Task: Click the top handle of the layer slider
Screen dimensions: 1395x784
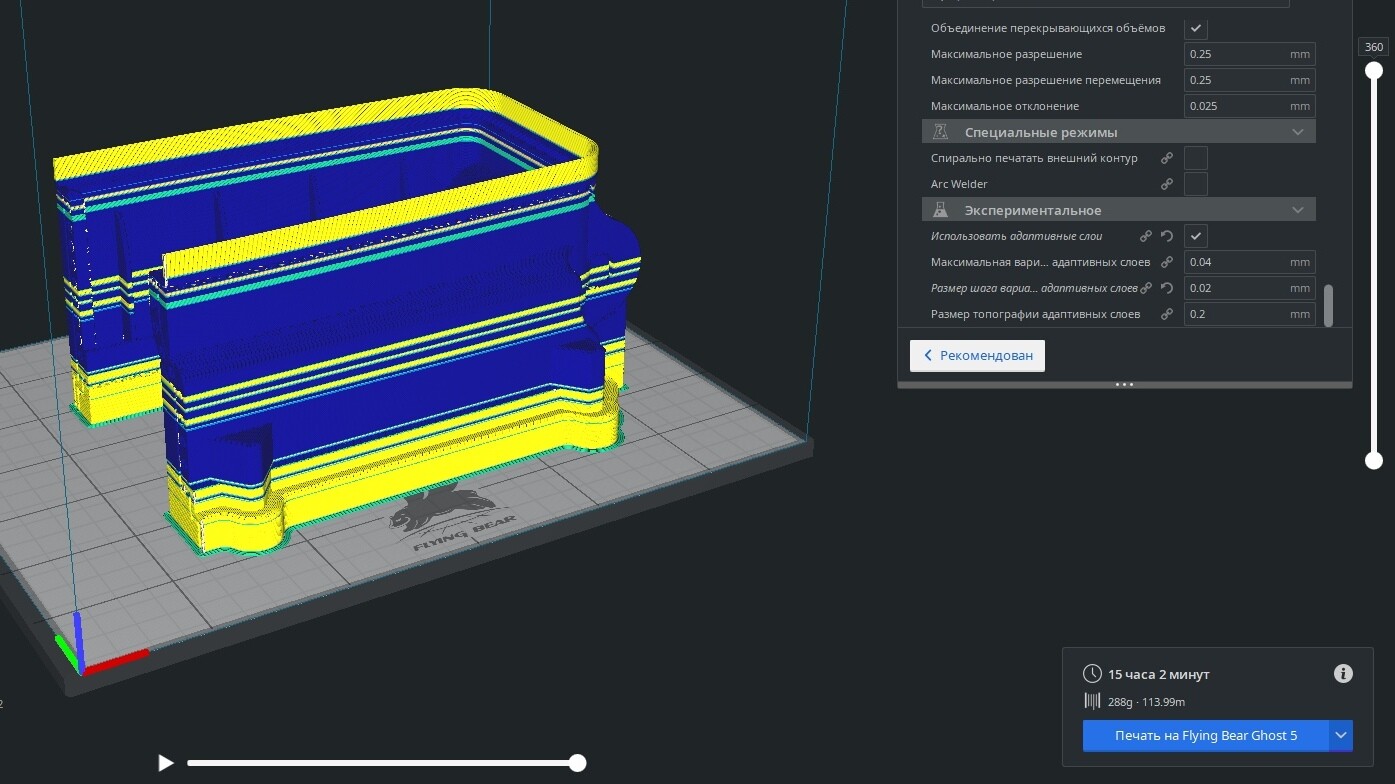Action: [1374, 70]
